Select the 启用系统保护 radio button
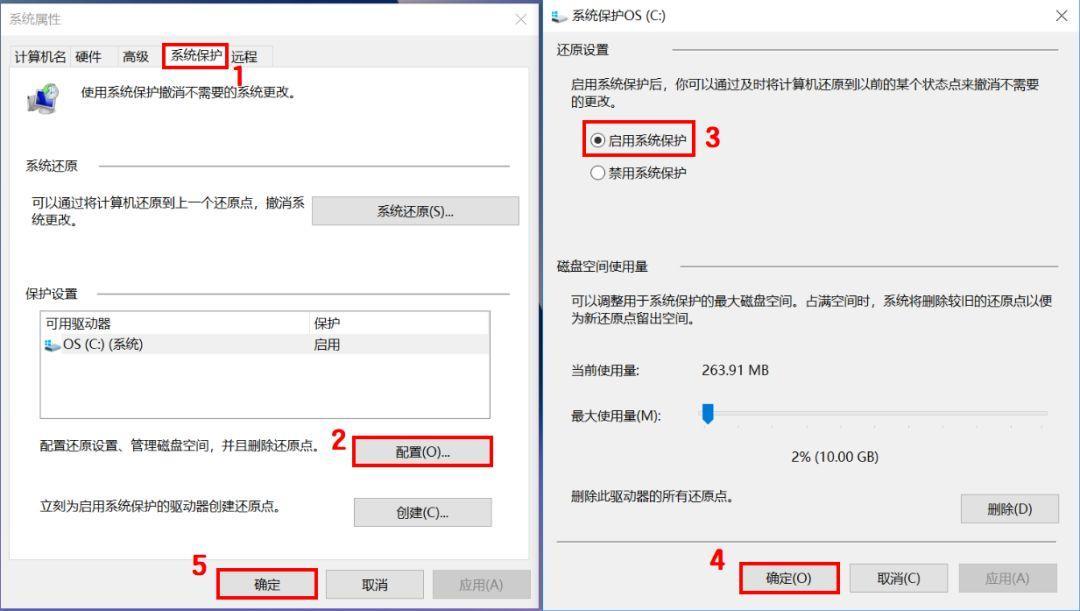 597,141
